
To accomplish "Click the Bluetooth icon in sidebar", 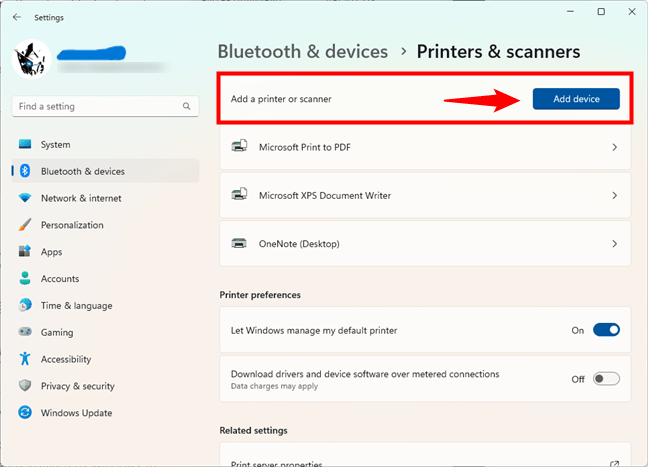I will point(25,171).
